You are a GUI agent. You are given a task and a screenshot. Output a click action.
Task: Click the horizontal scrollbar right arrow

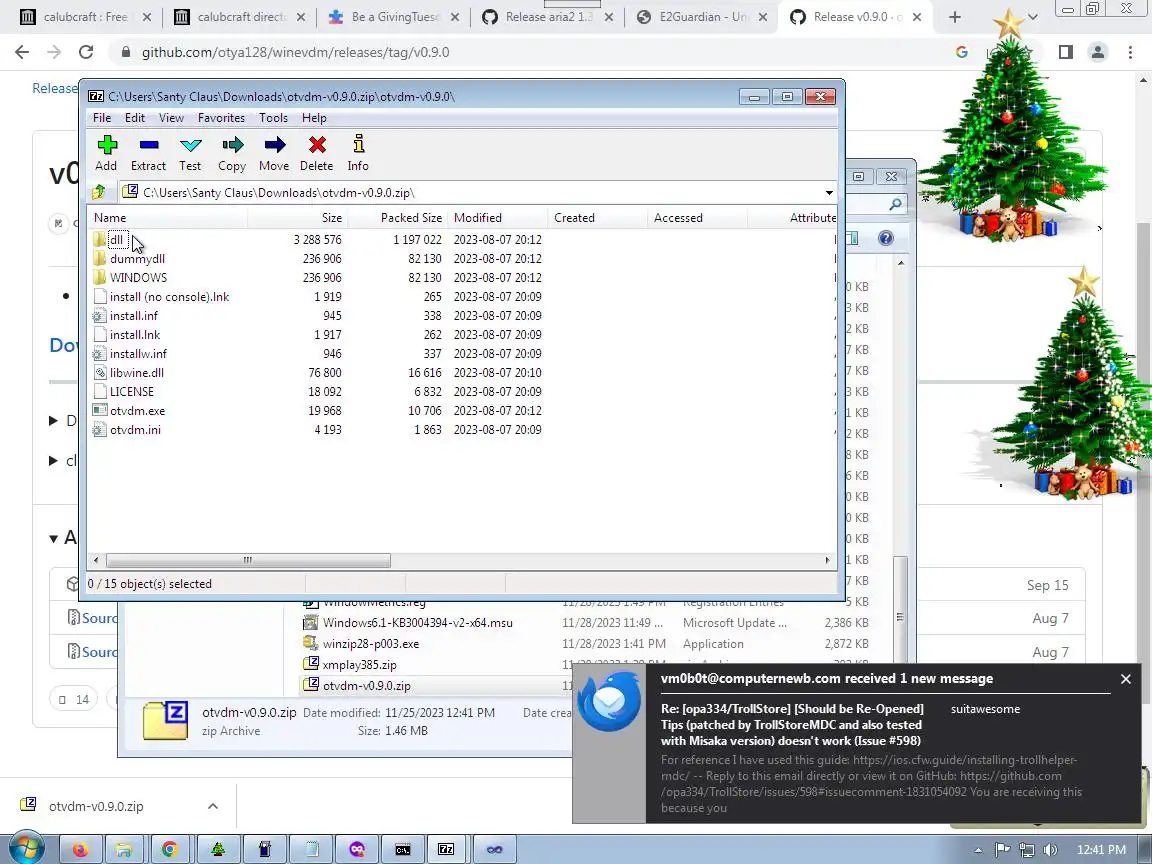coord(827,561)
